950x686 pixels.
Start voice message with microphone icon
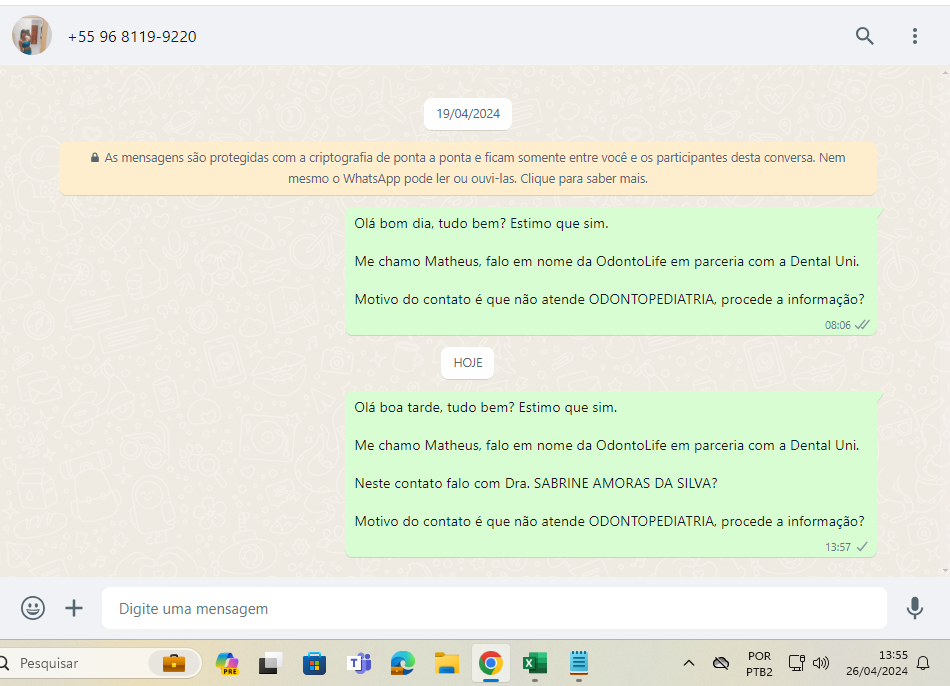click(x=915, y=608)
